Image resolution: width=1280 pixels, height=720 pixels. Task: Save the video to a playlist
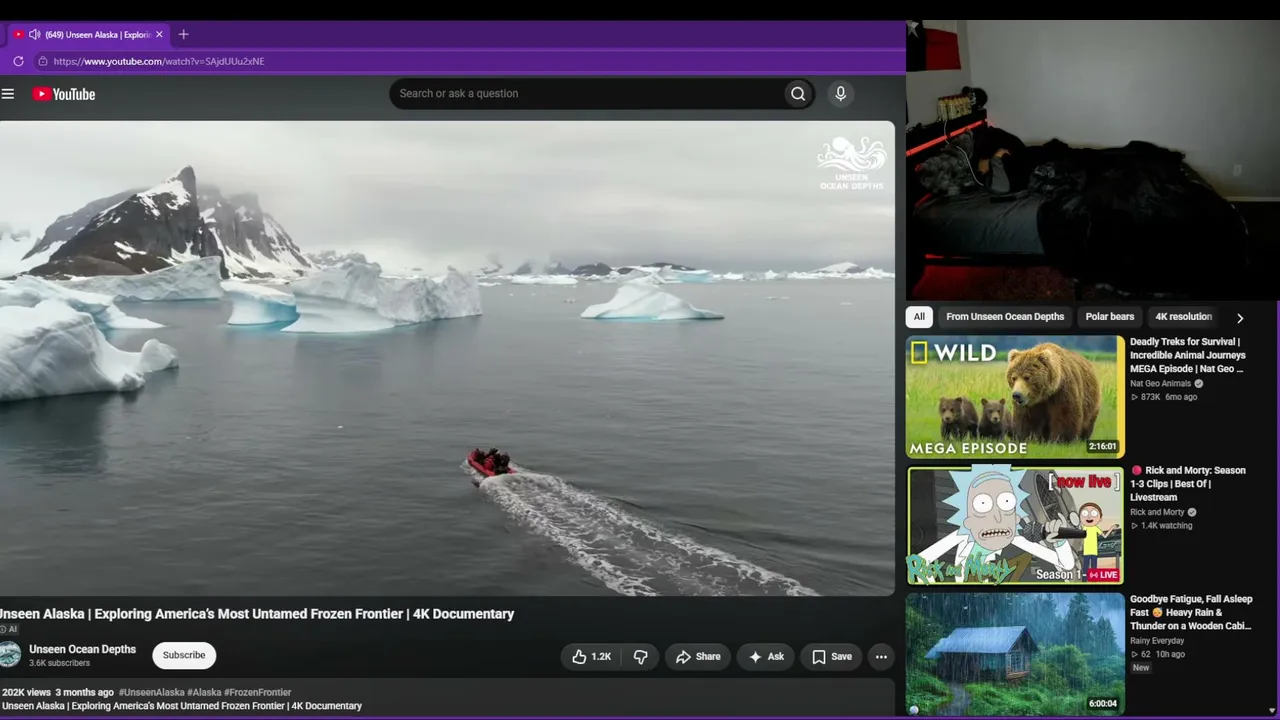point(831,657)
